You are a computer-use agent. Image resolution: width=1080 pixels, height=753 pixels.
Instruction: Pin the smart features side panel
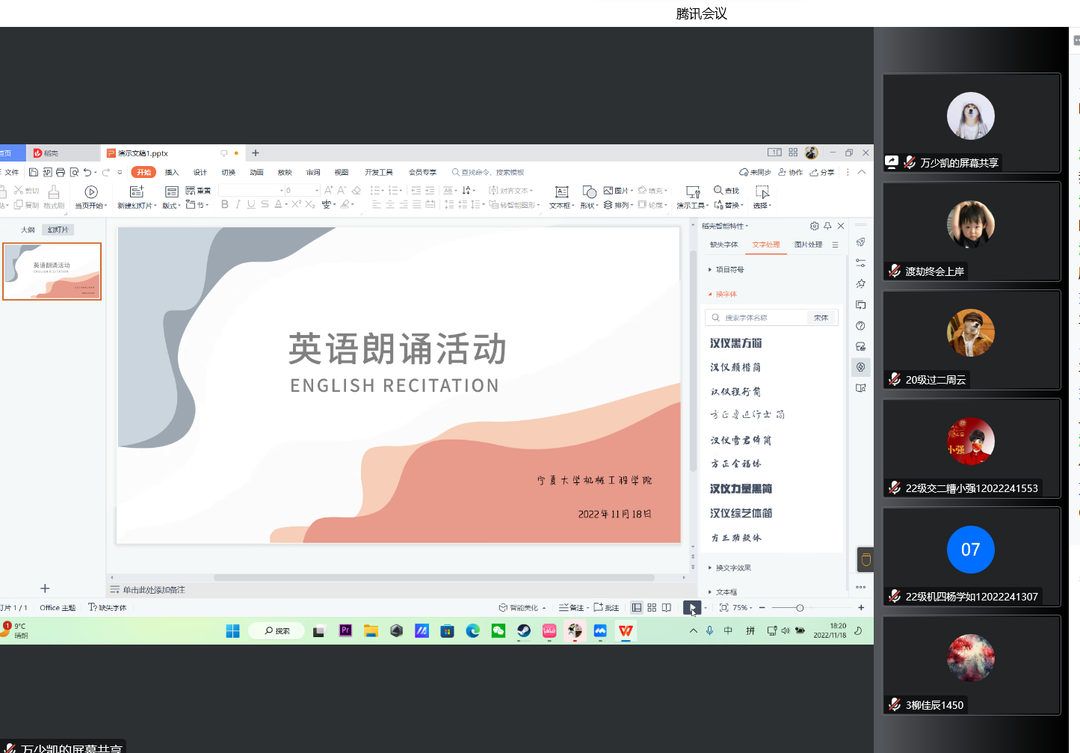pyautogui.click(x=827, y=226)
